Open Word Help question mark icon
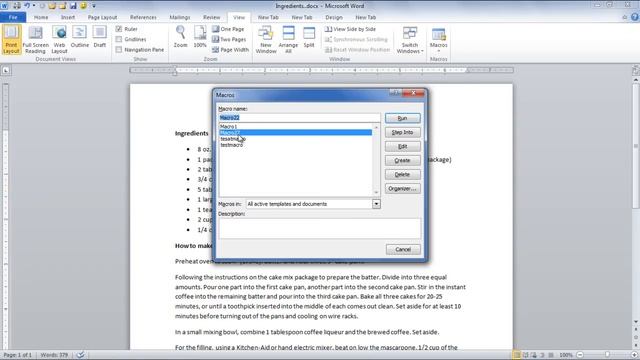The image size is (640, 360). pos(635,17)
